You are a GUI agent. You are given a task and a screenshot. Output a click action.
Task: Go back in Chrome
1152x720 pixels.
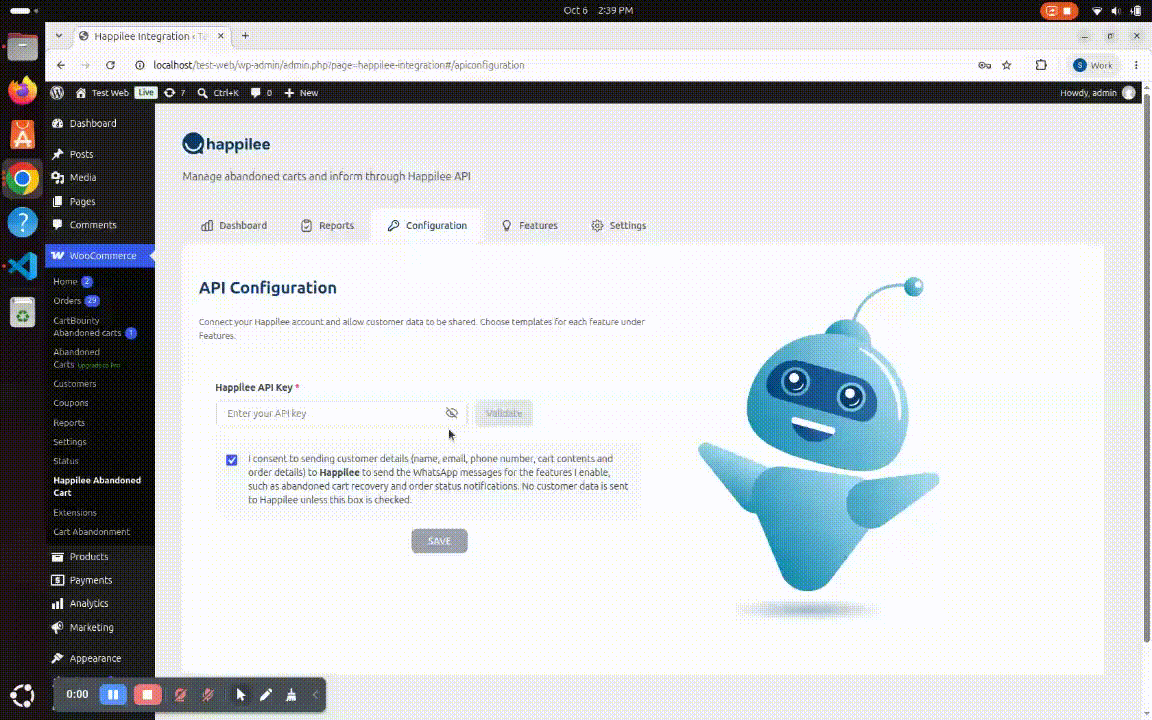click(61, 65)
